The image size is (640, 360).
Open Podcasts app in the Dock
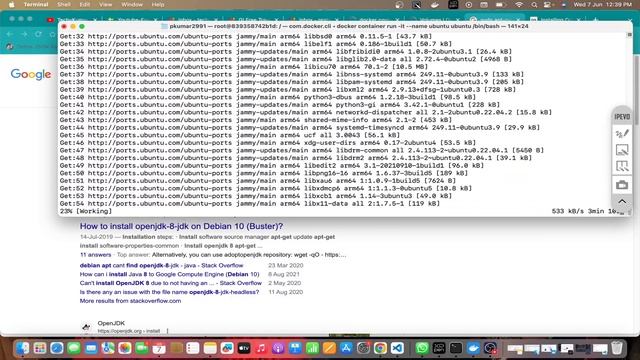tap(278, 348)
